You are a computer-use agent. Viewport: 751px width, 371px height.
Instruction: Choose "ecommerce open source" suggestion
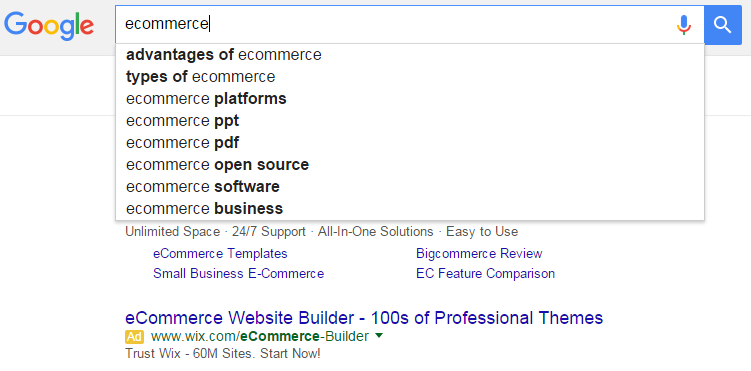tap(410, 165)
